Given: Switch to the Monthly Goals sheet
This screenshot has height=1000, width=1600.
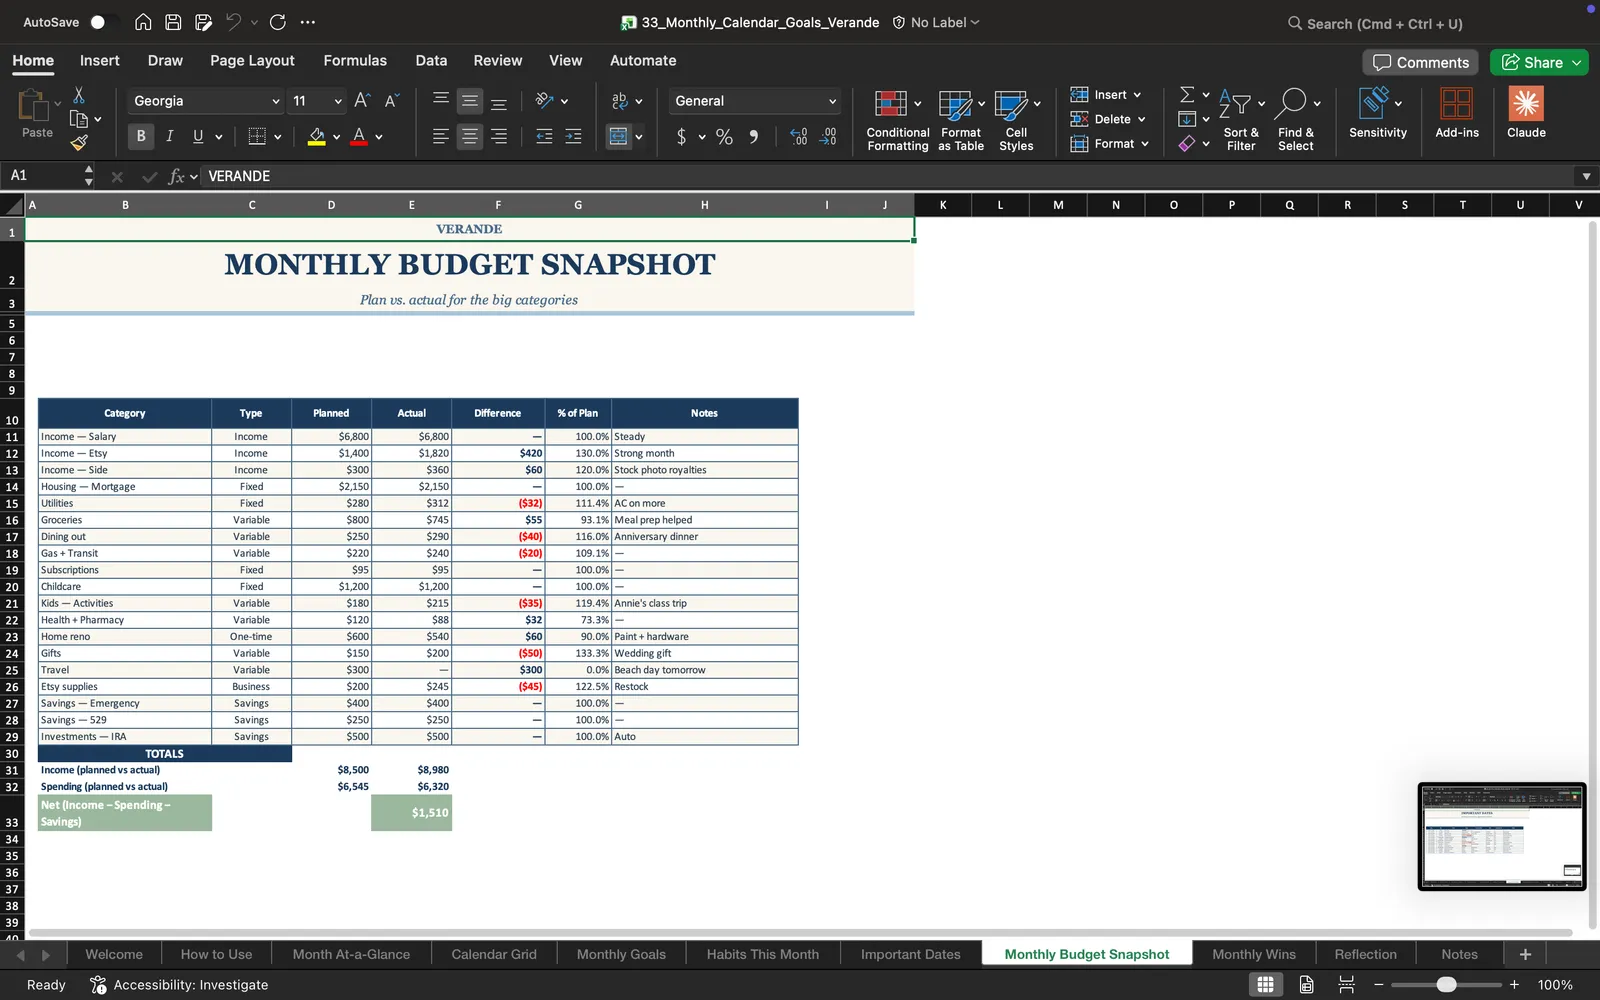Looking at the screenshot, I should (621, 954).
